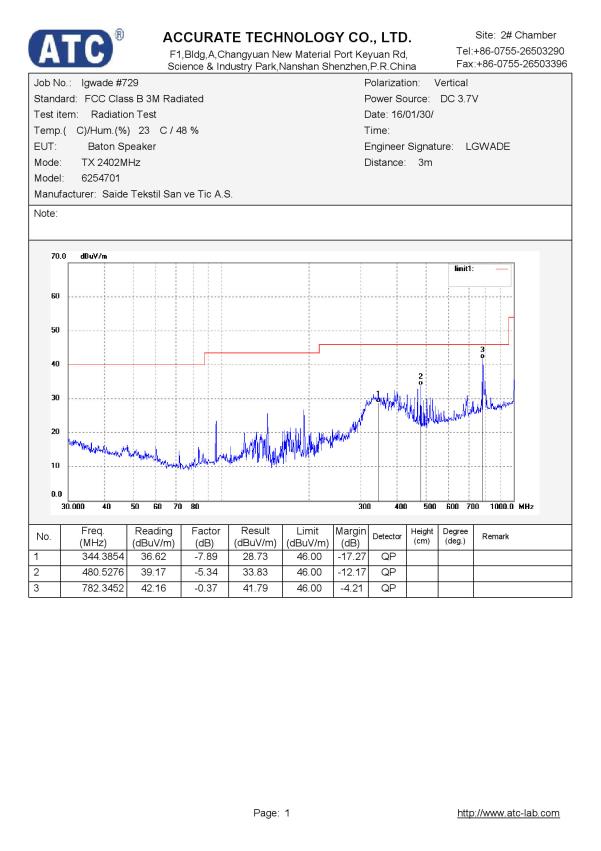This screenshot has height=851, width=601.
Task: Click the 30.000 frequency axis label
Action: pos(73,506)
